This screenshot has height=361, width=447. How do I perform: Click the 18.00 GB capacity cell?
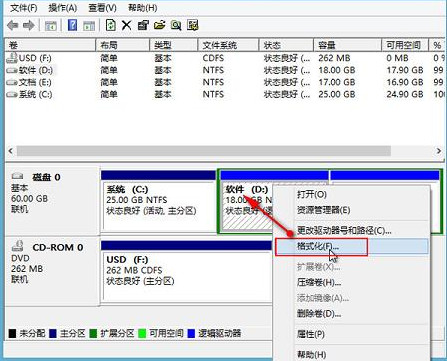click(337, 71)
